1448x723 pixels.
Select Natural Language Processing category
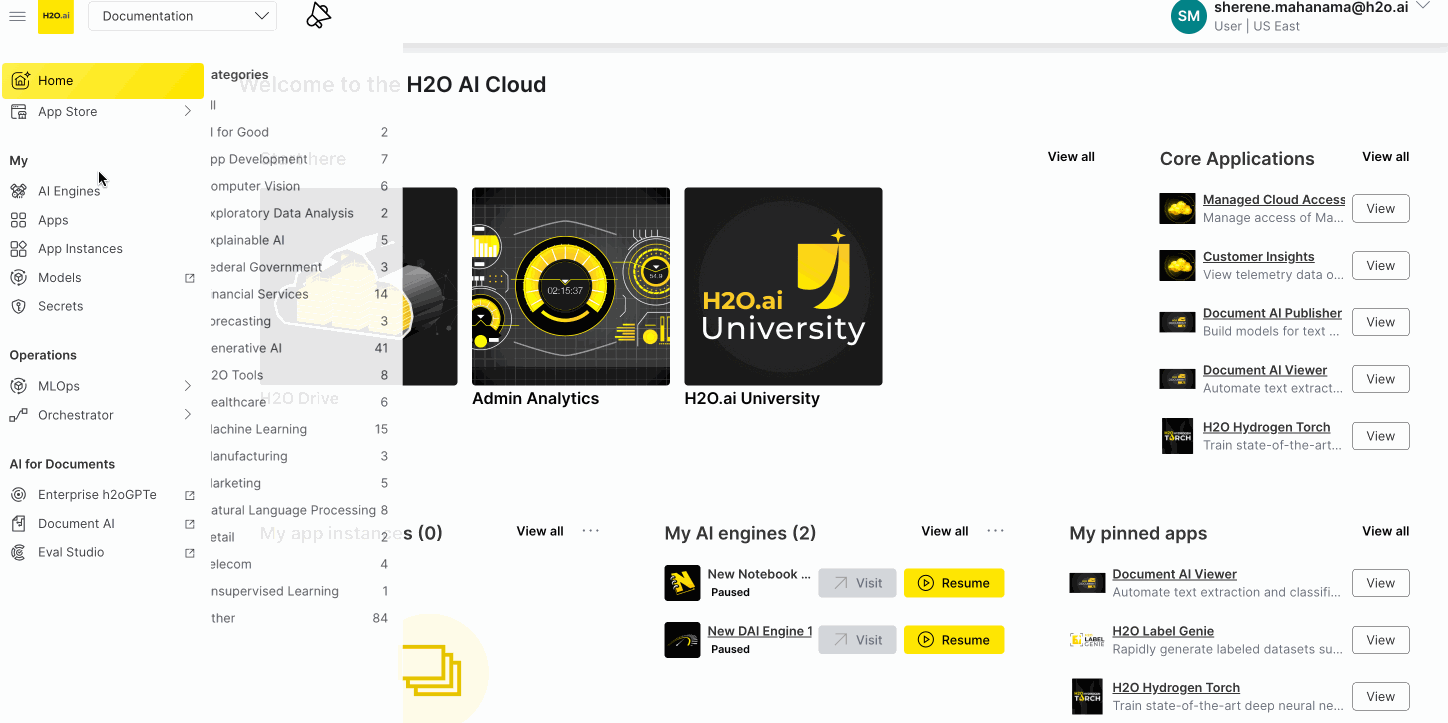(299, 510)
